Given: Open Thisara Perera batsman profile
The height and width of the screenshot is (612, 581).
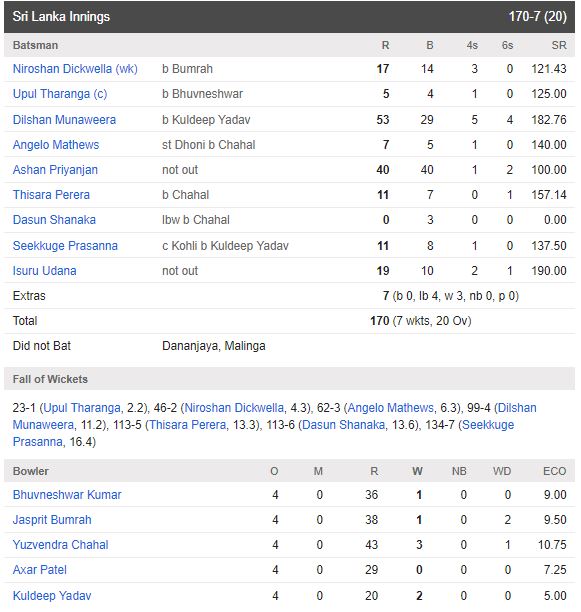Looking at the screenshot, I should (x=51, y=195).
